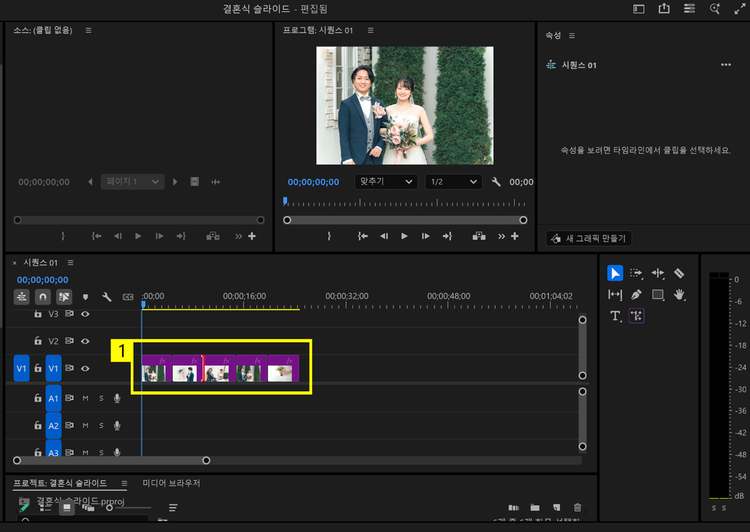Viewport: 750px width, 532px height.
Task: Click the Program monitor zoom scroll bar
Action: point(405,220)
